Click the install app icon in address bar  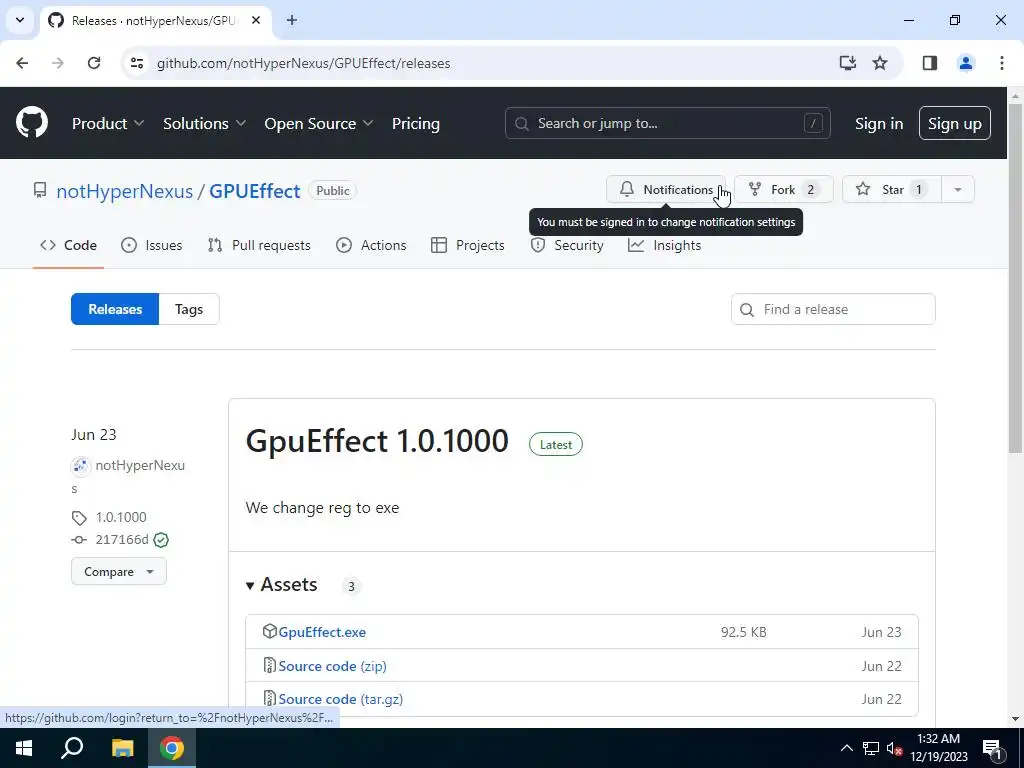click(848, 63)
